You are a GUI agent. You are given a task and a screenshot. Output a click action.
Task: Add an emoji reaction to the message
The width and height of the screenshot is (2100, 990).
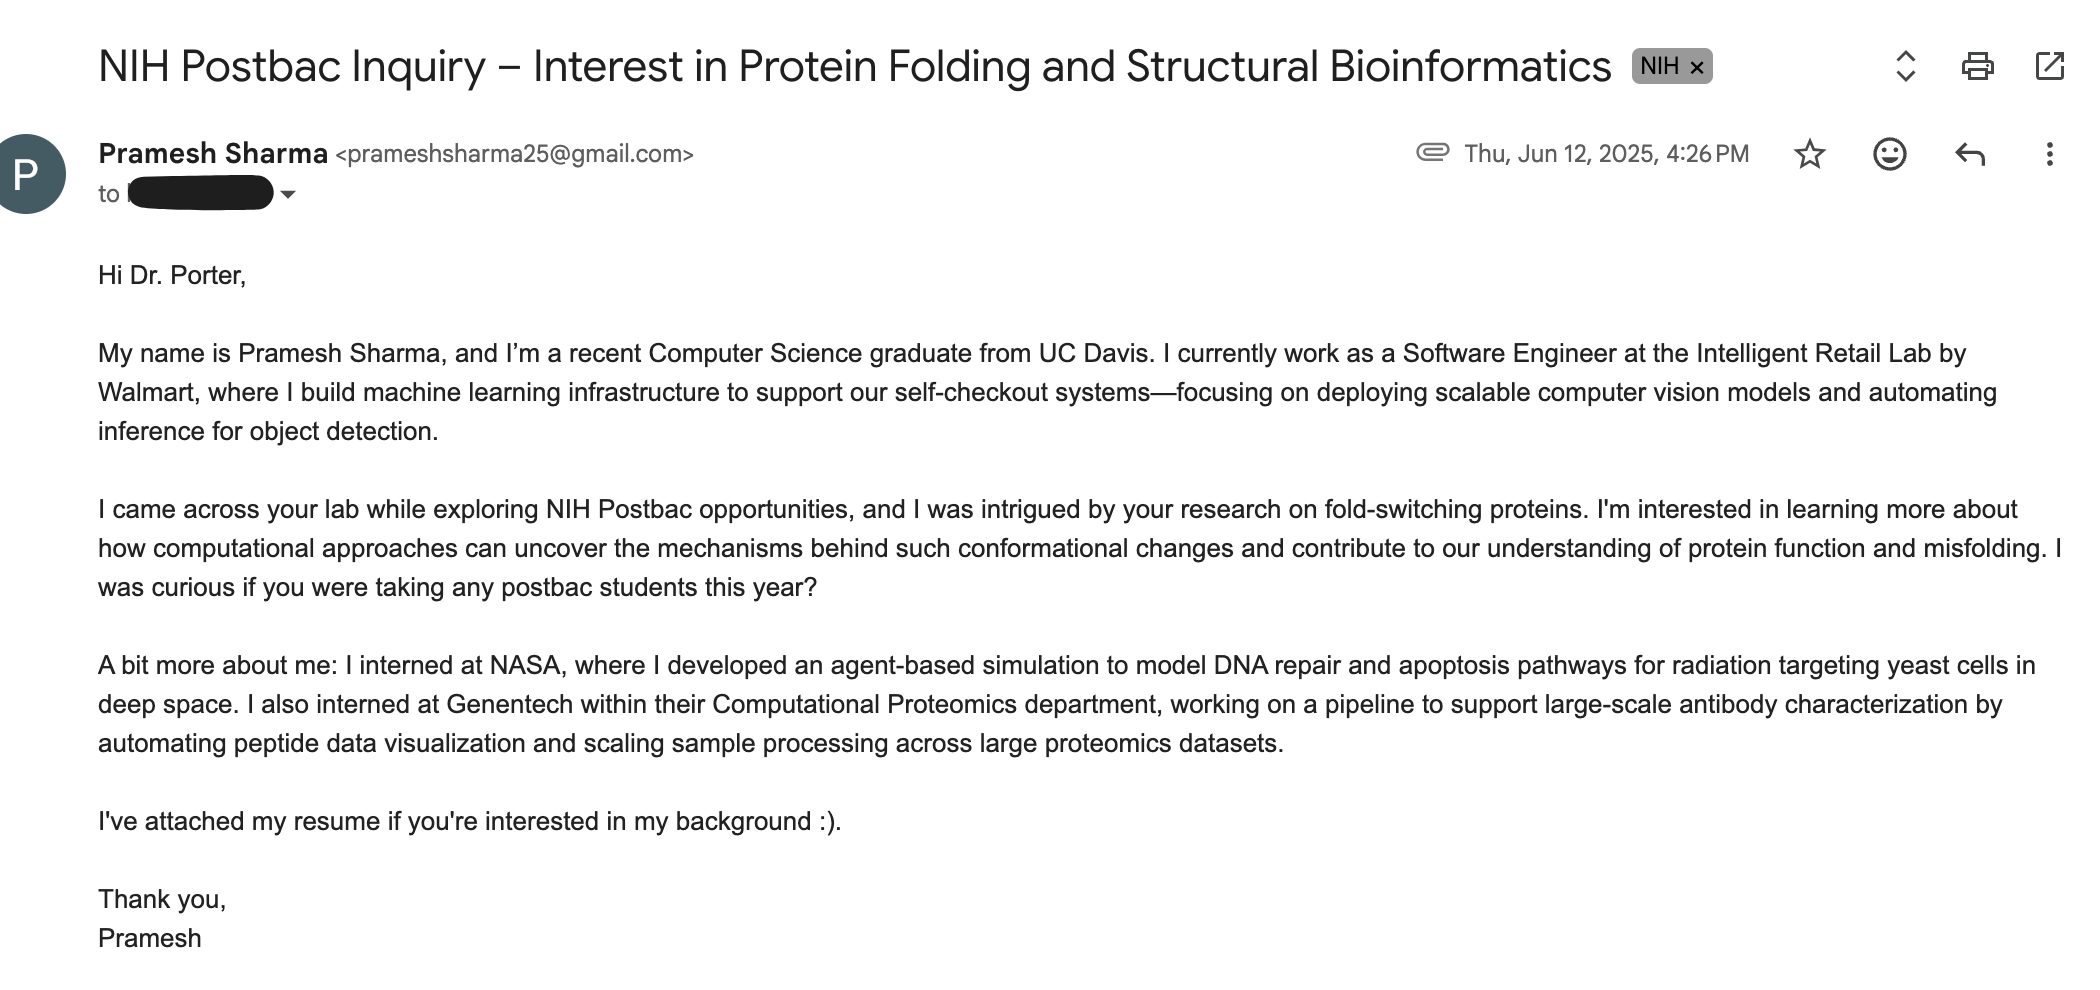click(1889, 154)
